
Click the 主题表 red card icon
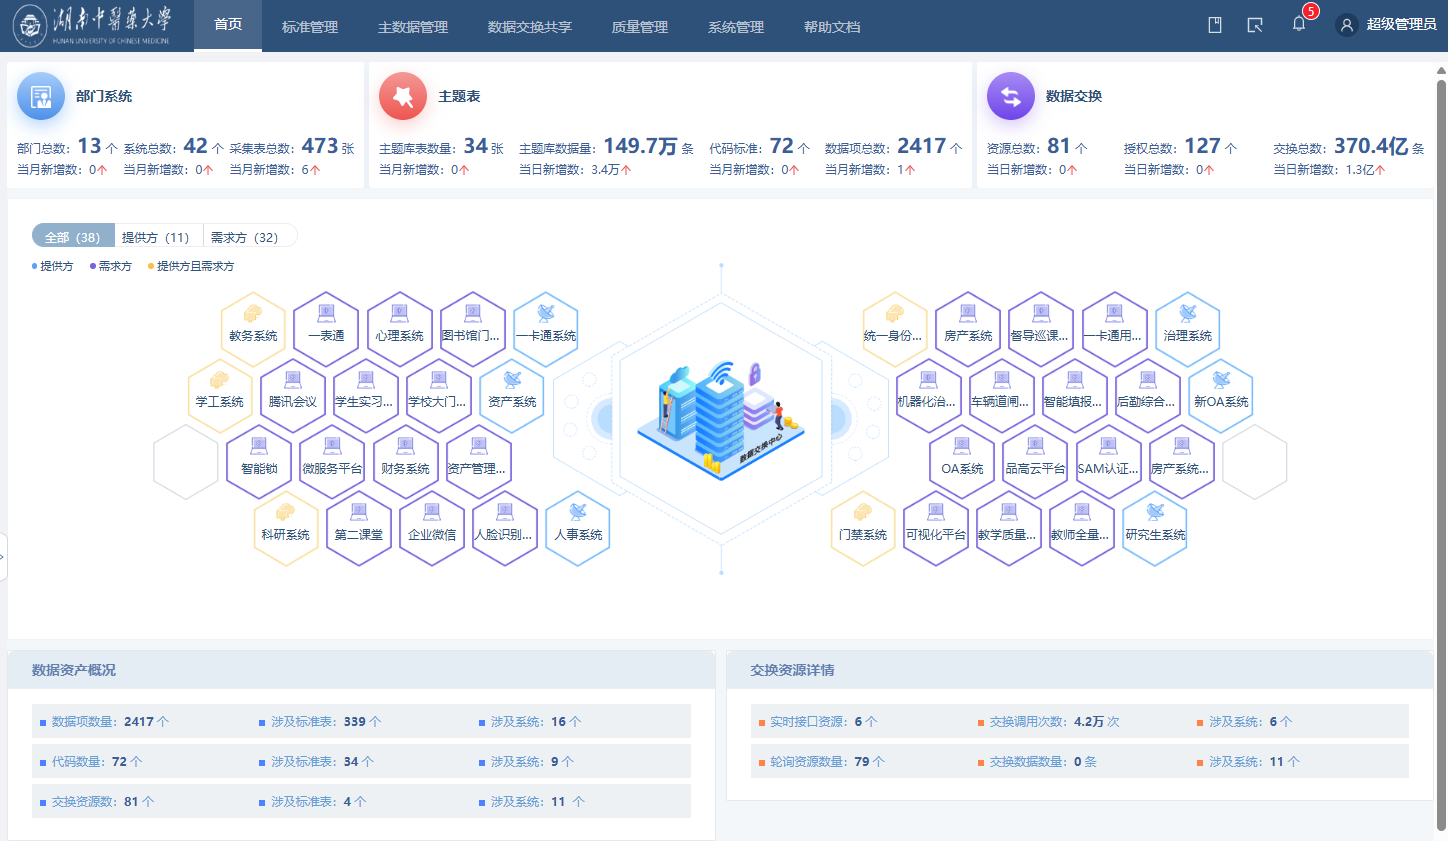[x=403, y=96]
